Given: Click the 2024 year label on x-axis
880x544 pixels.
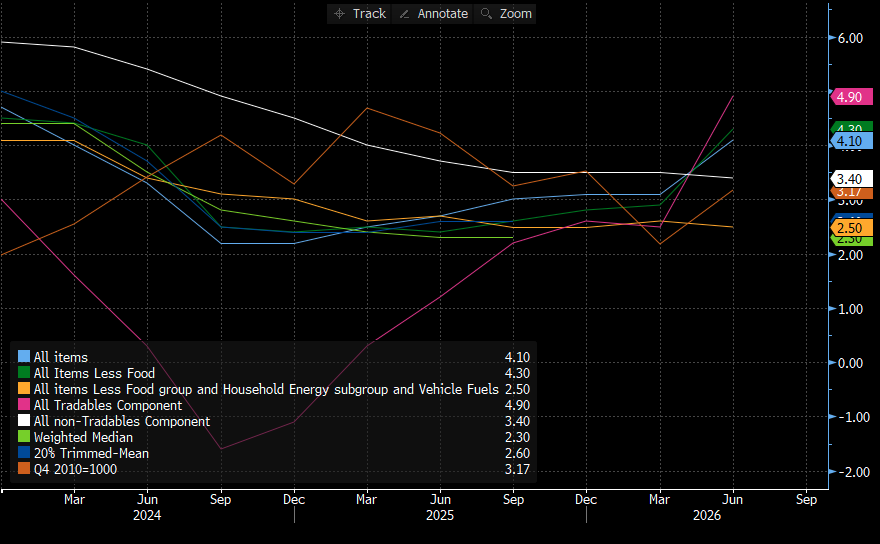Looking at the screenshot, I should click(147, 515).
